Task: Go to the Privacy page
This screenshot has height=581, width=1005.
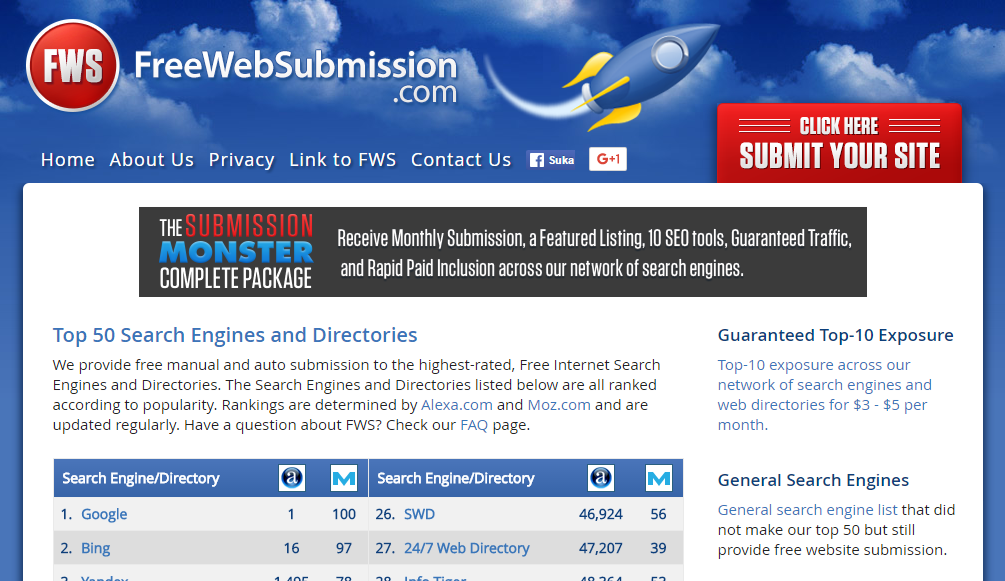Action: click(242, 160)
